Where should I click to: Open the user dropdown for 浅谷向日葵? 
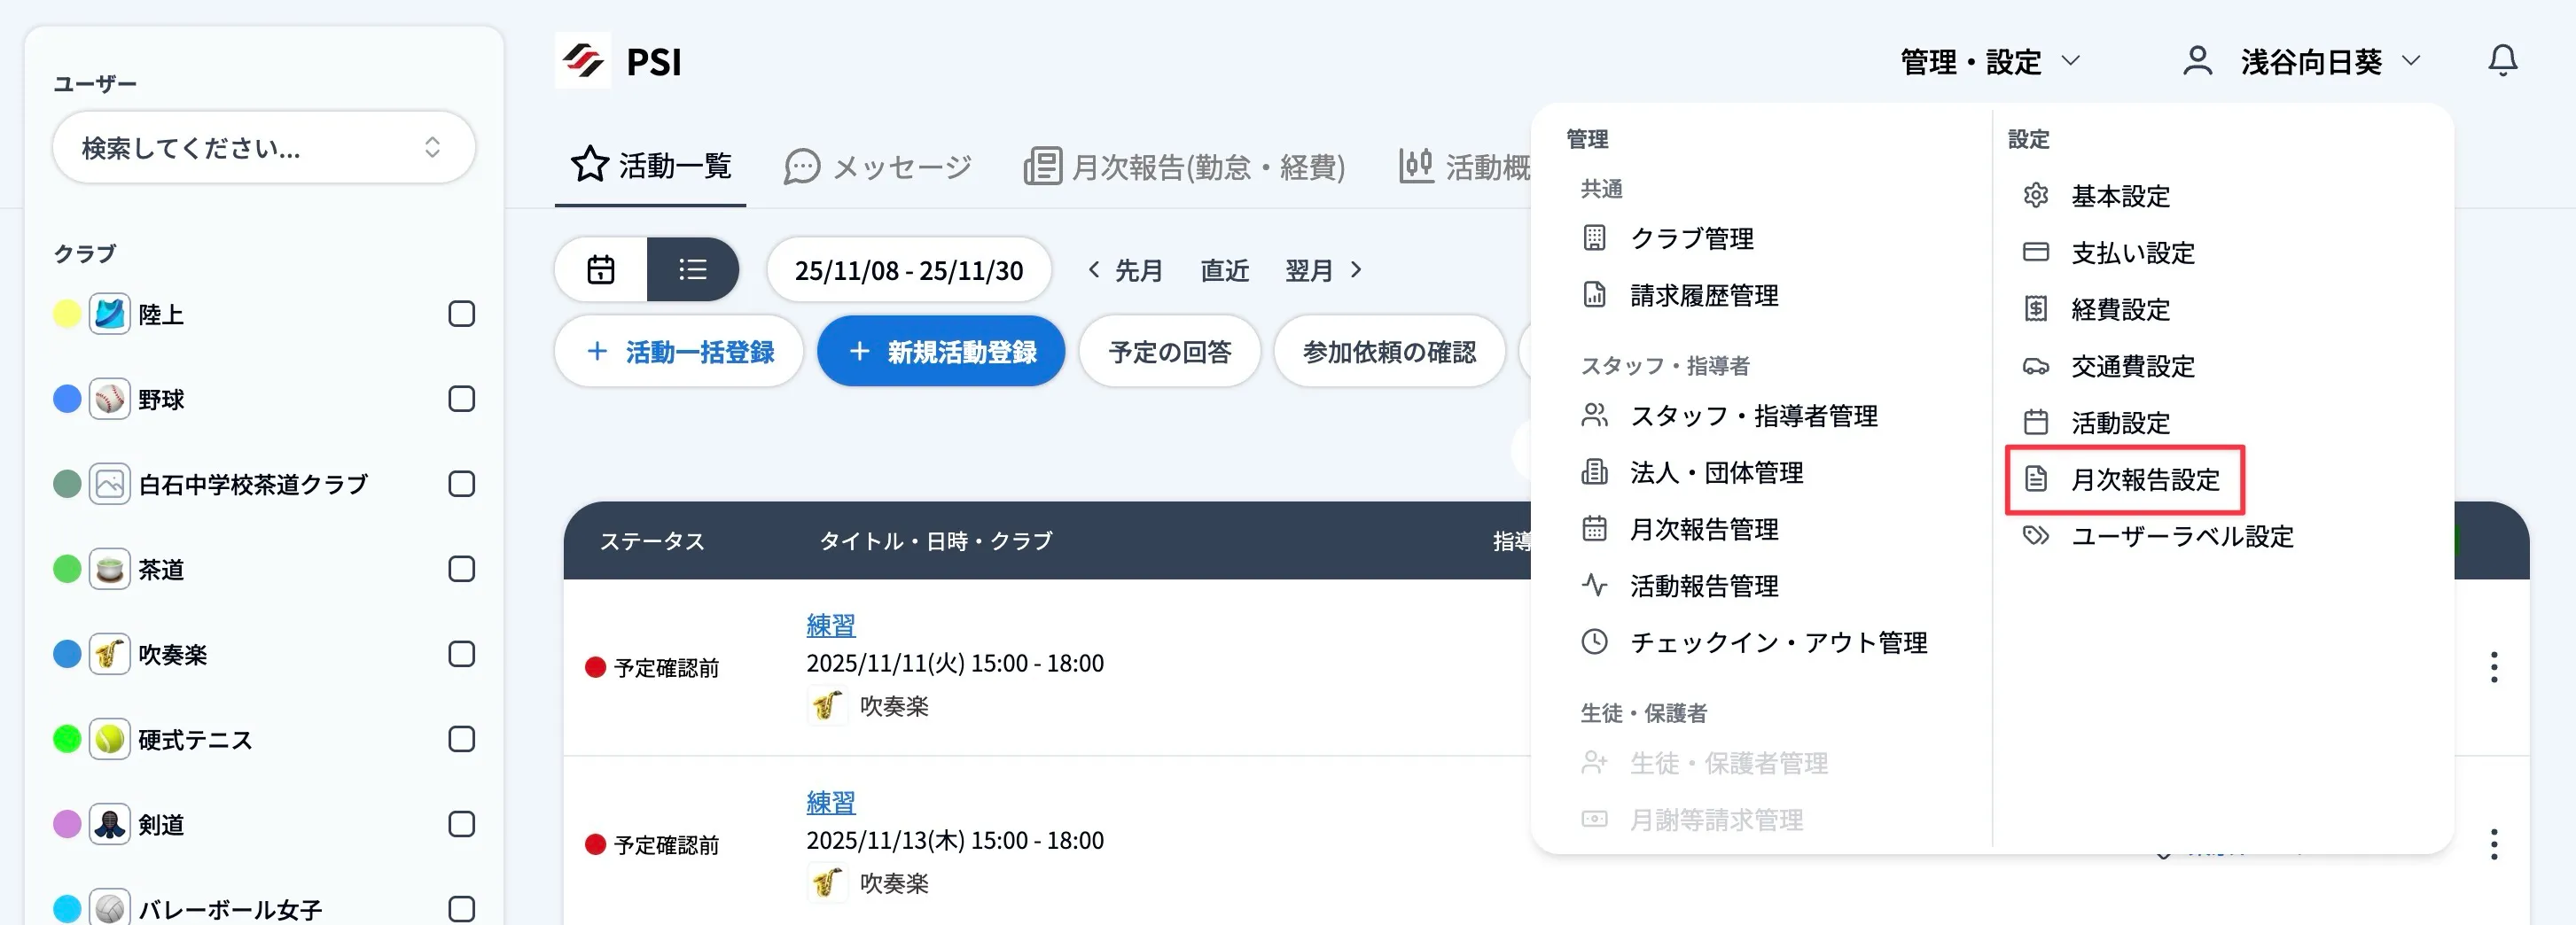2318,60
